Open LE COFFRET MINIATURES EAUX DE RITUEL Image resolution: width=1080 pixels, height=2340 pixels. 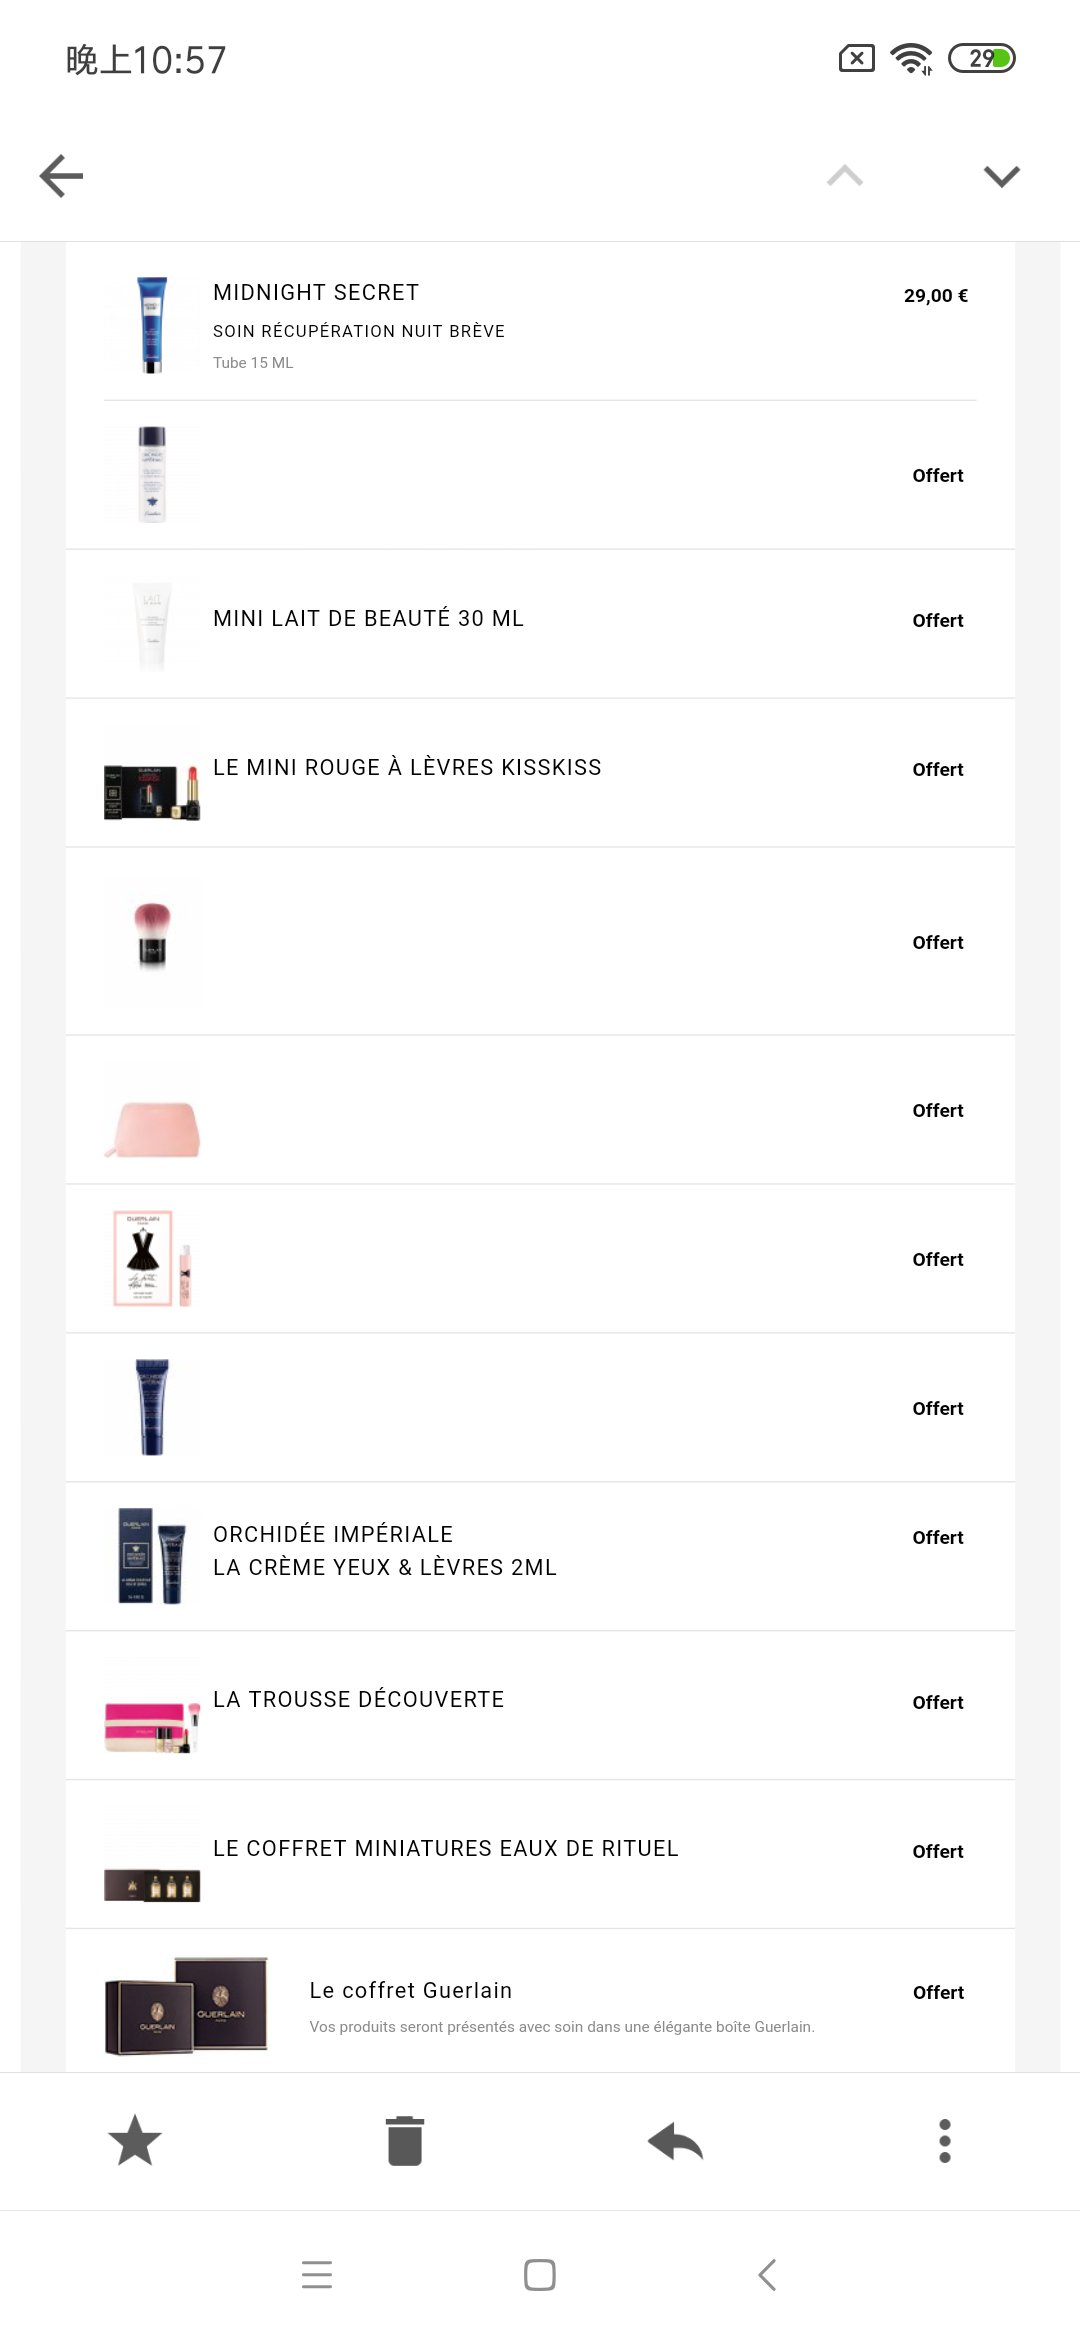click(x=446, y=1848)
